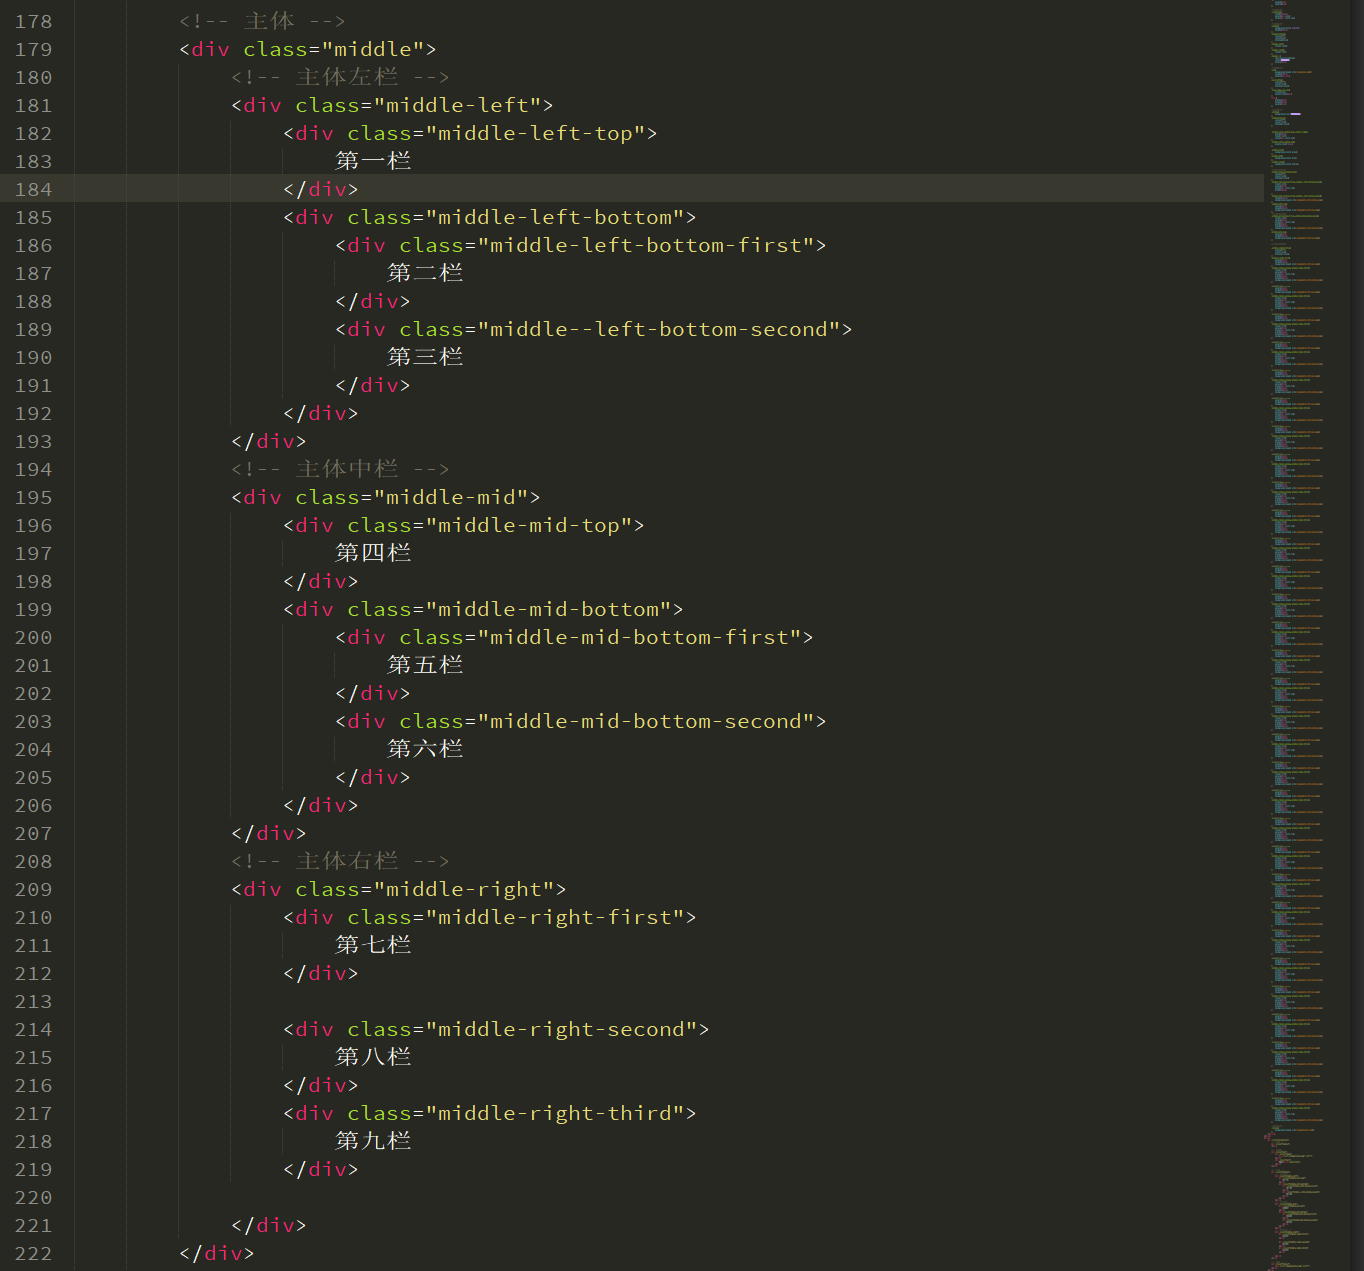Click the class value "middle--left-bottom-second"

(x=659, y=329)
